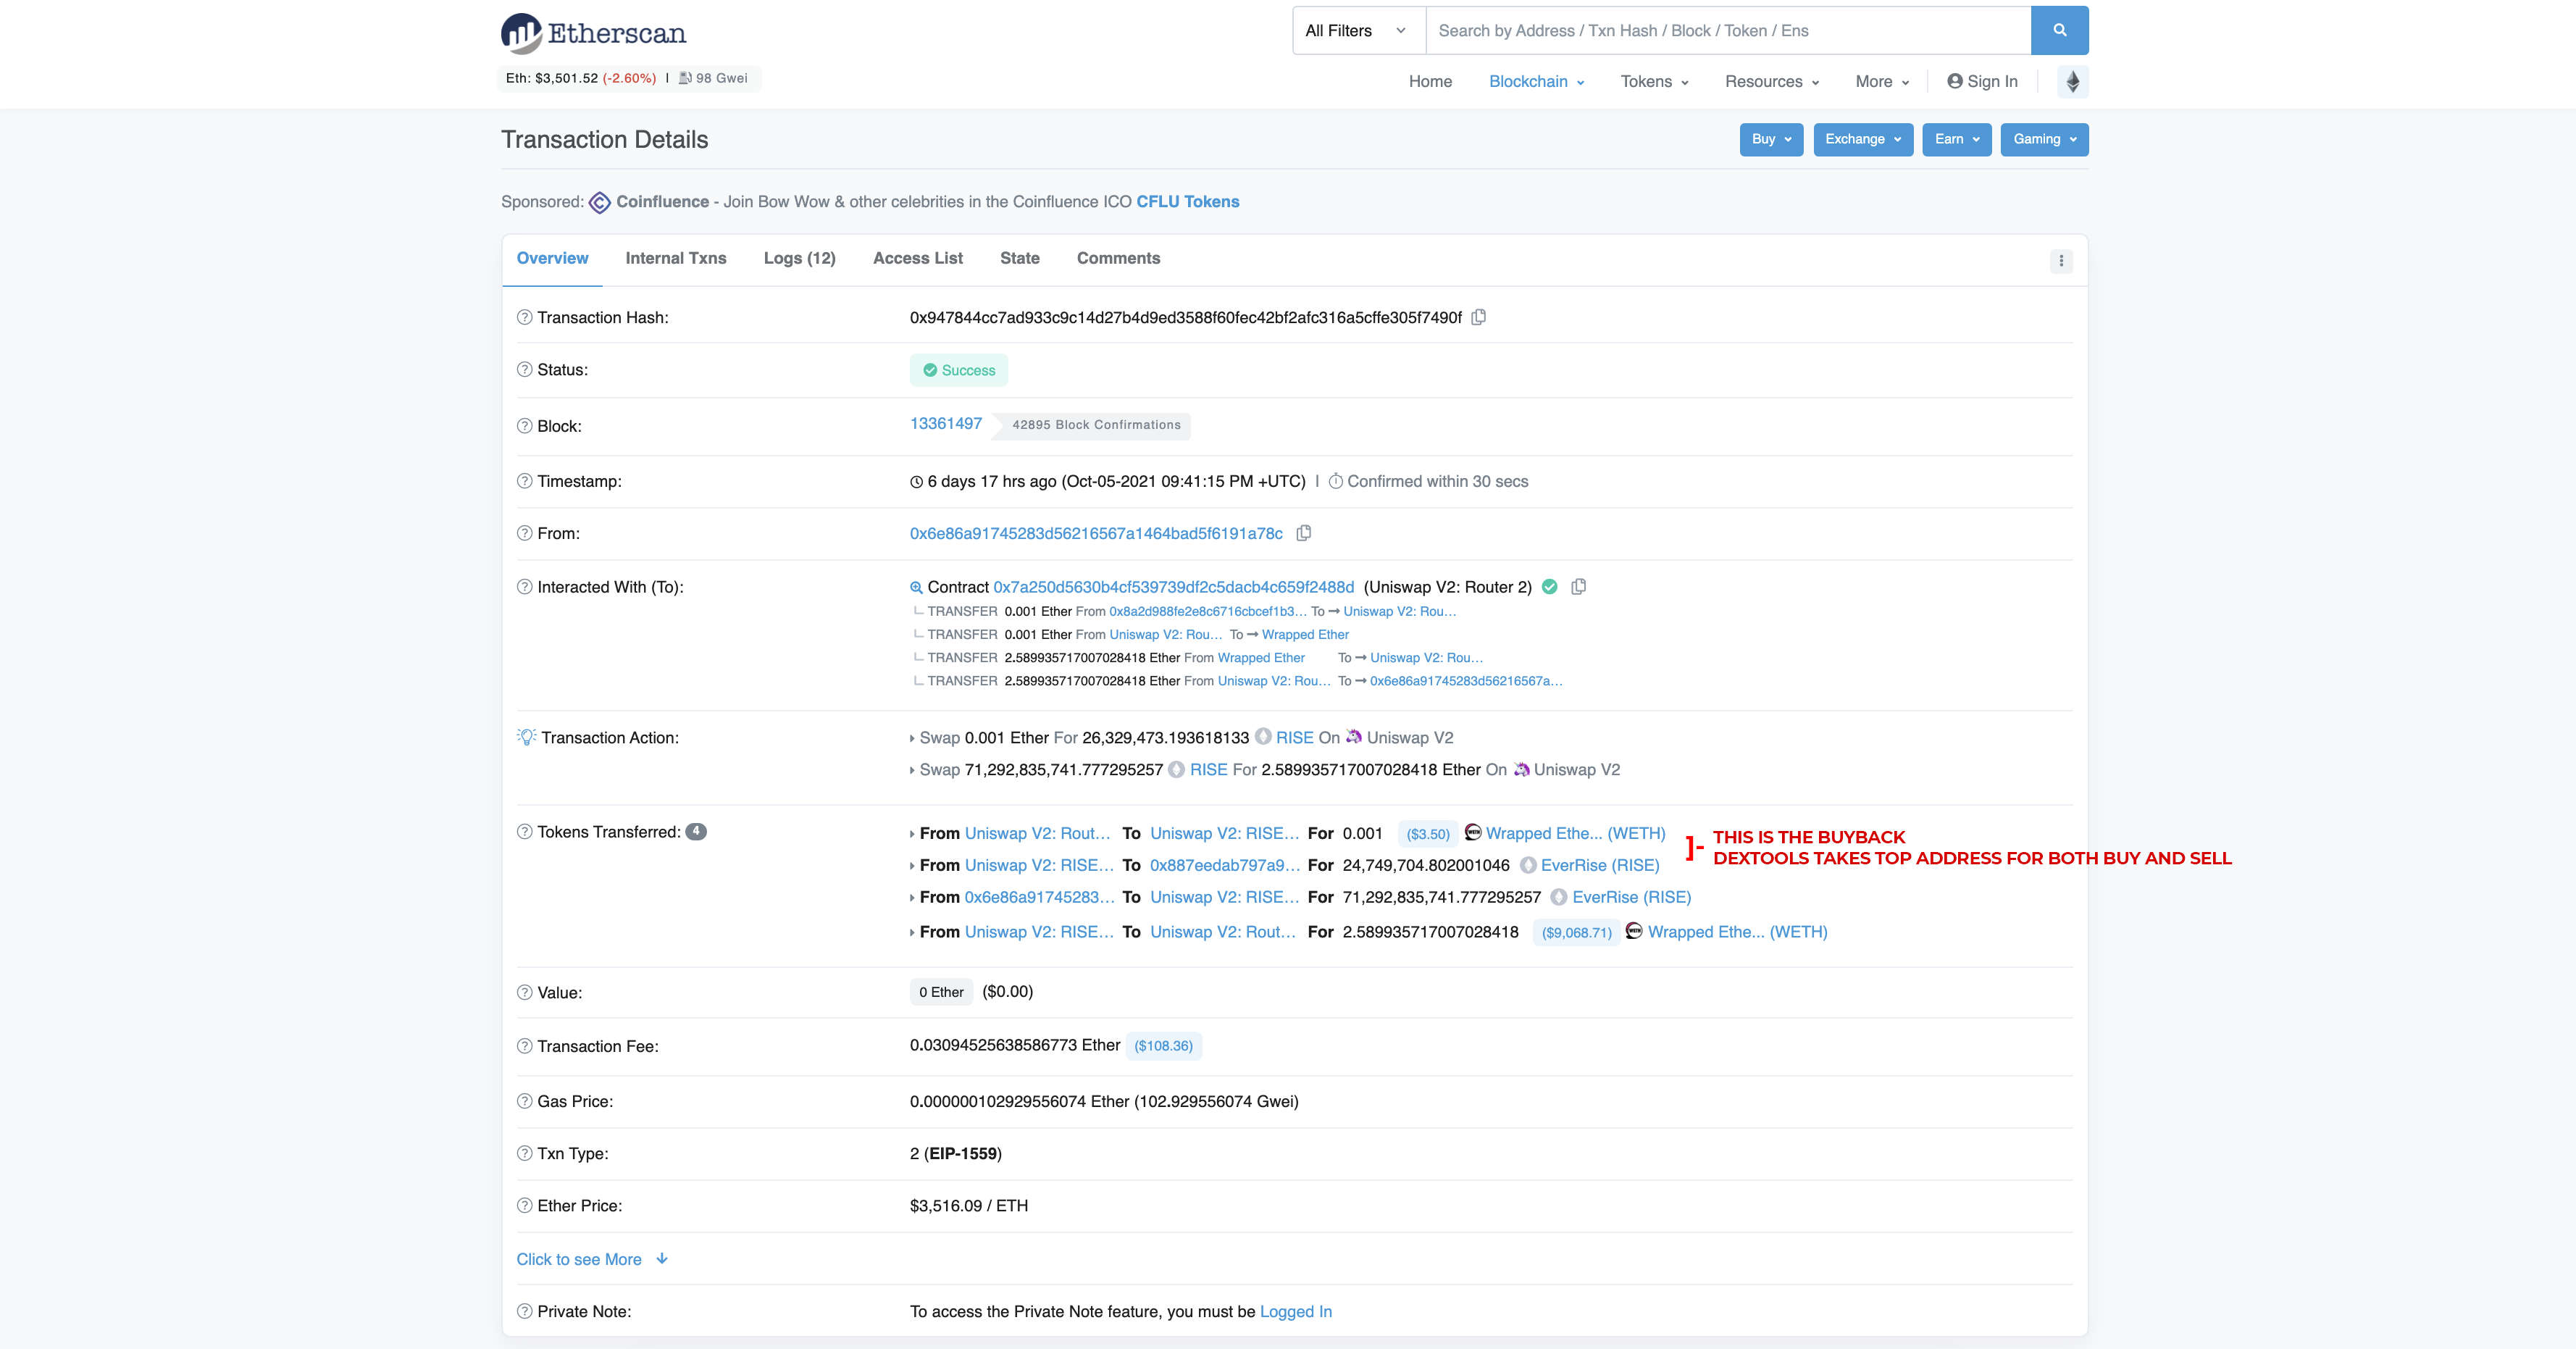Image resolution: width=2576 pixels, height=1349 pixels.
Task: Click the Coinfluence sponsor logo
Action: 599,202
